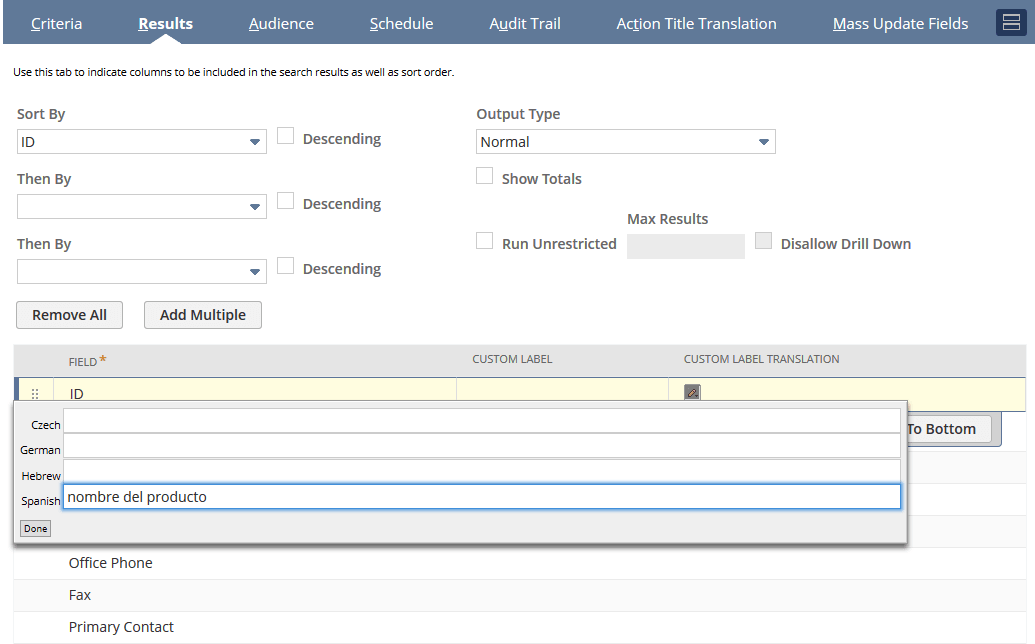Select the Primary Contact row
Screen dimensions: 1035x644
tap(121, 627)
